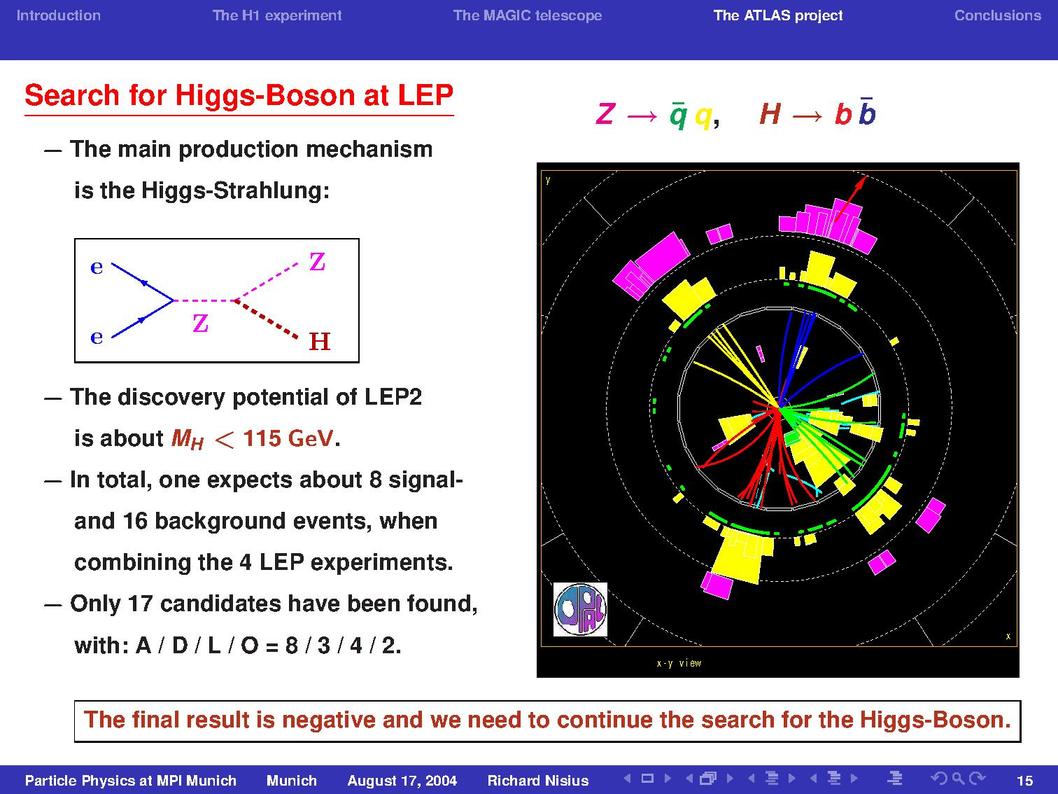
Task: Click the presentation outline icon
Action: click(x=895, y=778)
